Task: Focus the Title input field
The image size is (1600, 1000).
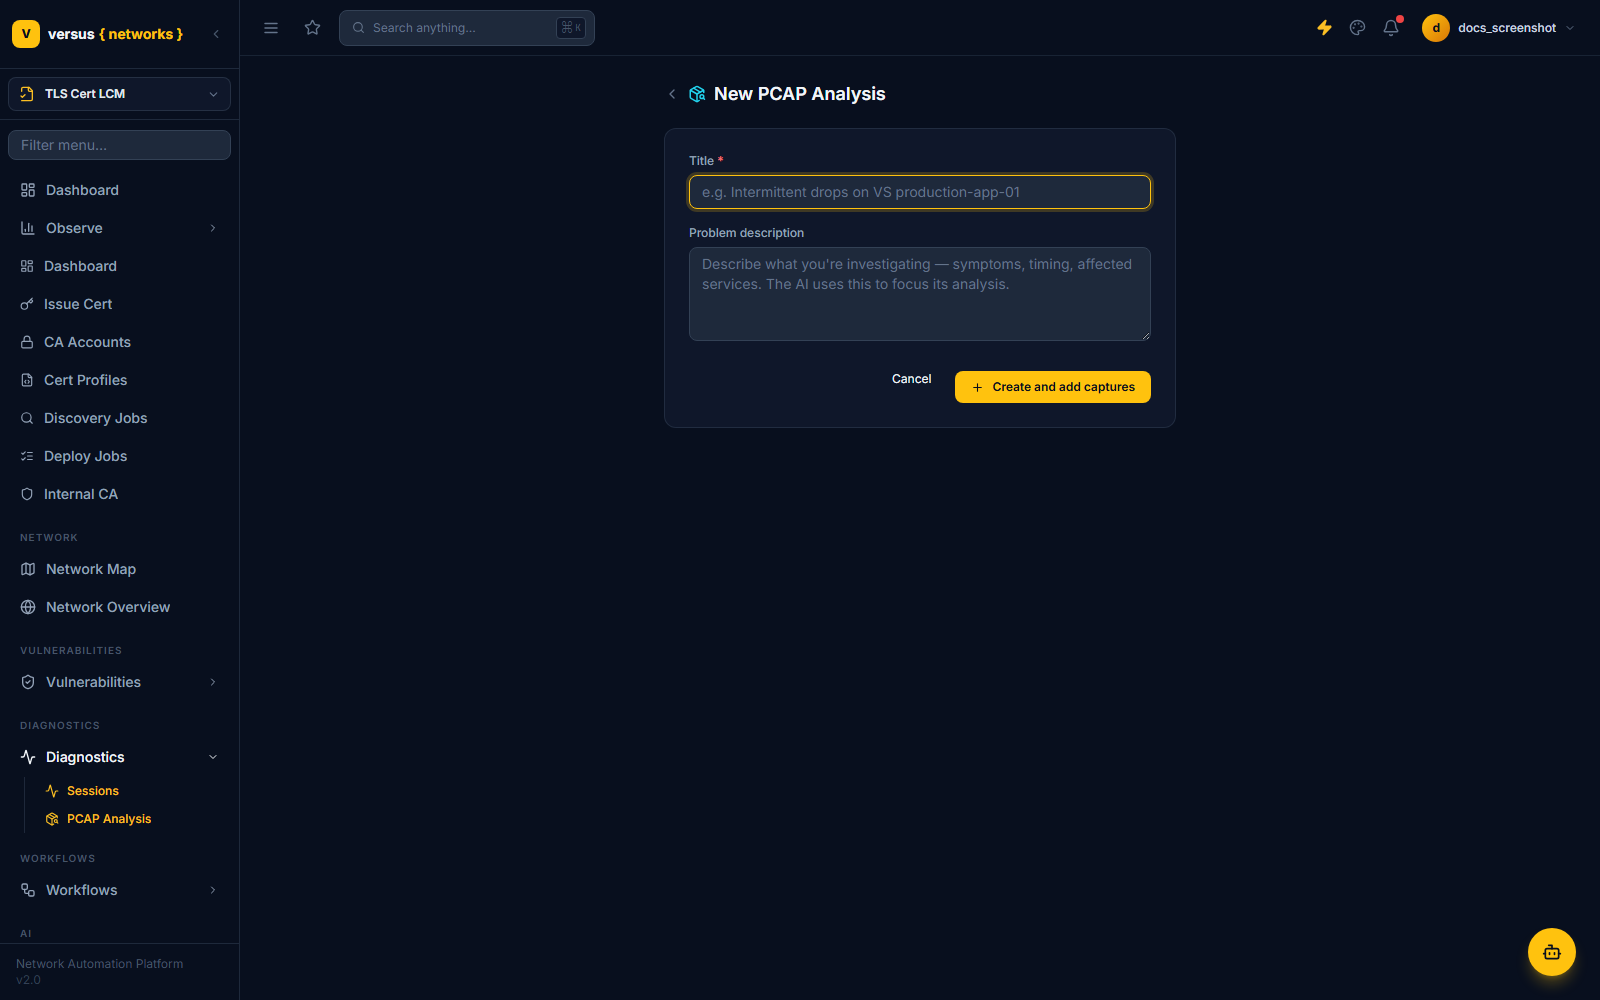Action: point(920,192)
